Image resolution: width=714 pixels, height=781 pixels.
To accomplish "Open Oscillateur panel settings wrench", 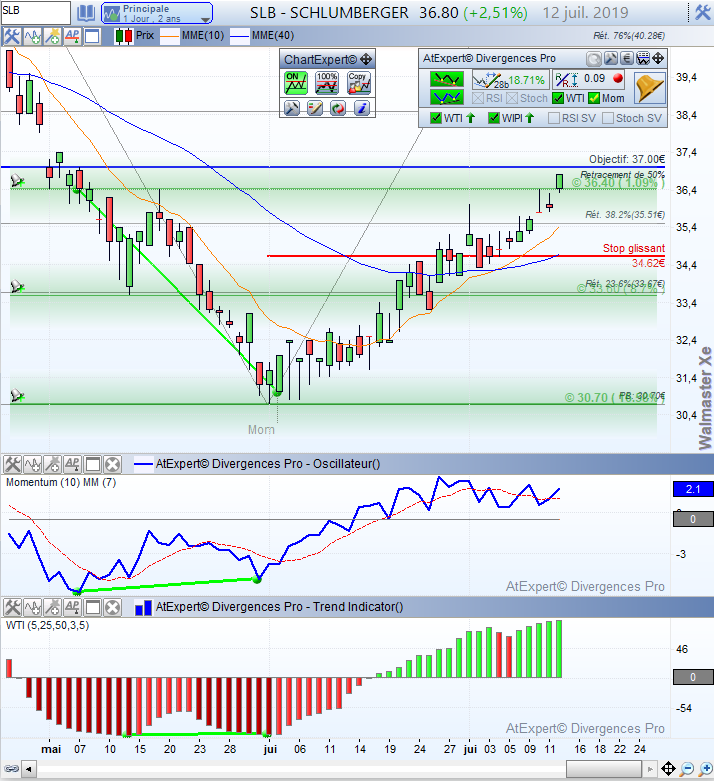I will click(x=12, y=464).
